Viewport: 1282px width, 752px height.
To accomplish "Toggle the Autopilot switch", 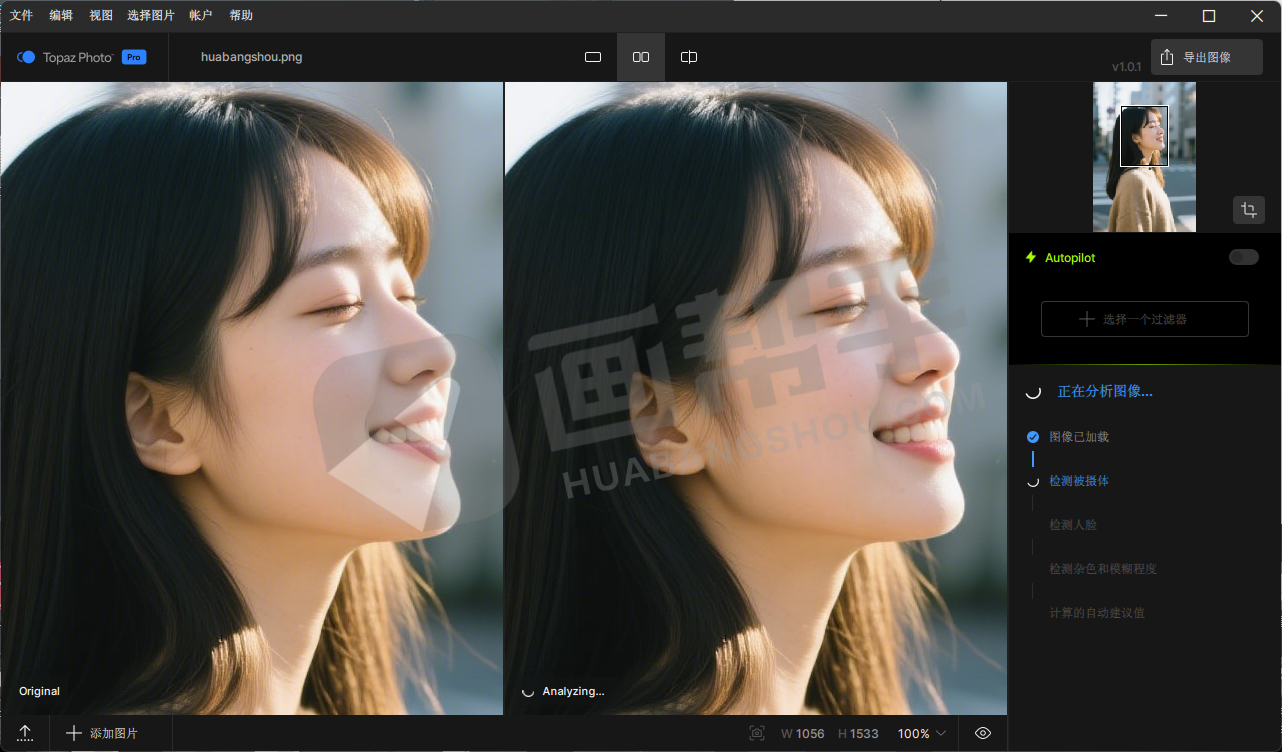I will coord(1243,257).
